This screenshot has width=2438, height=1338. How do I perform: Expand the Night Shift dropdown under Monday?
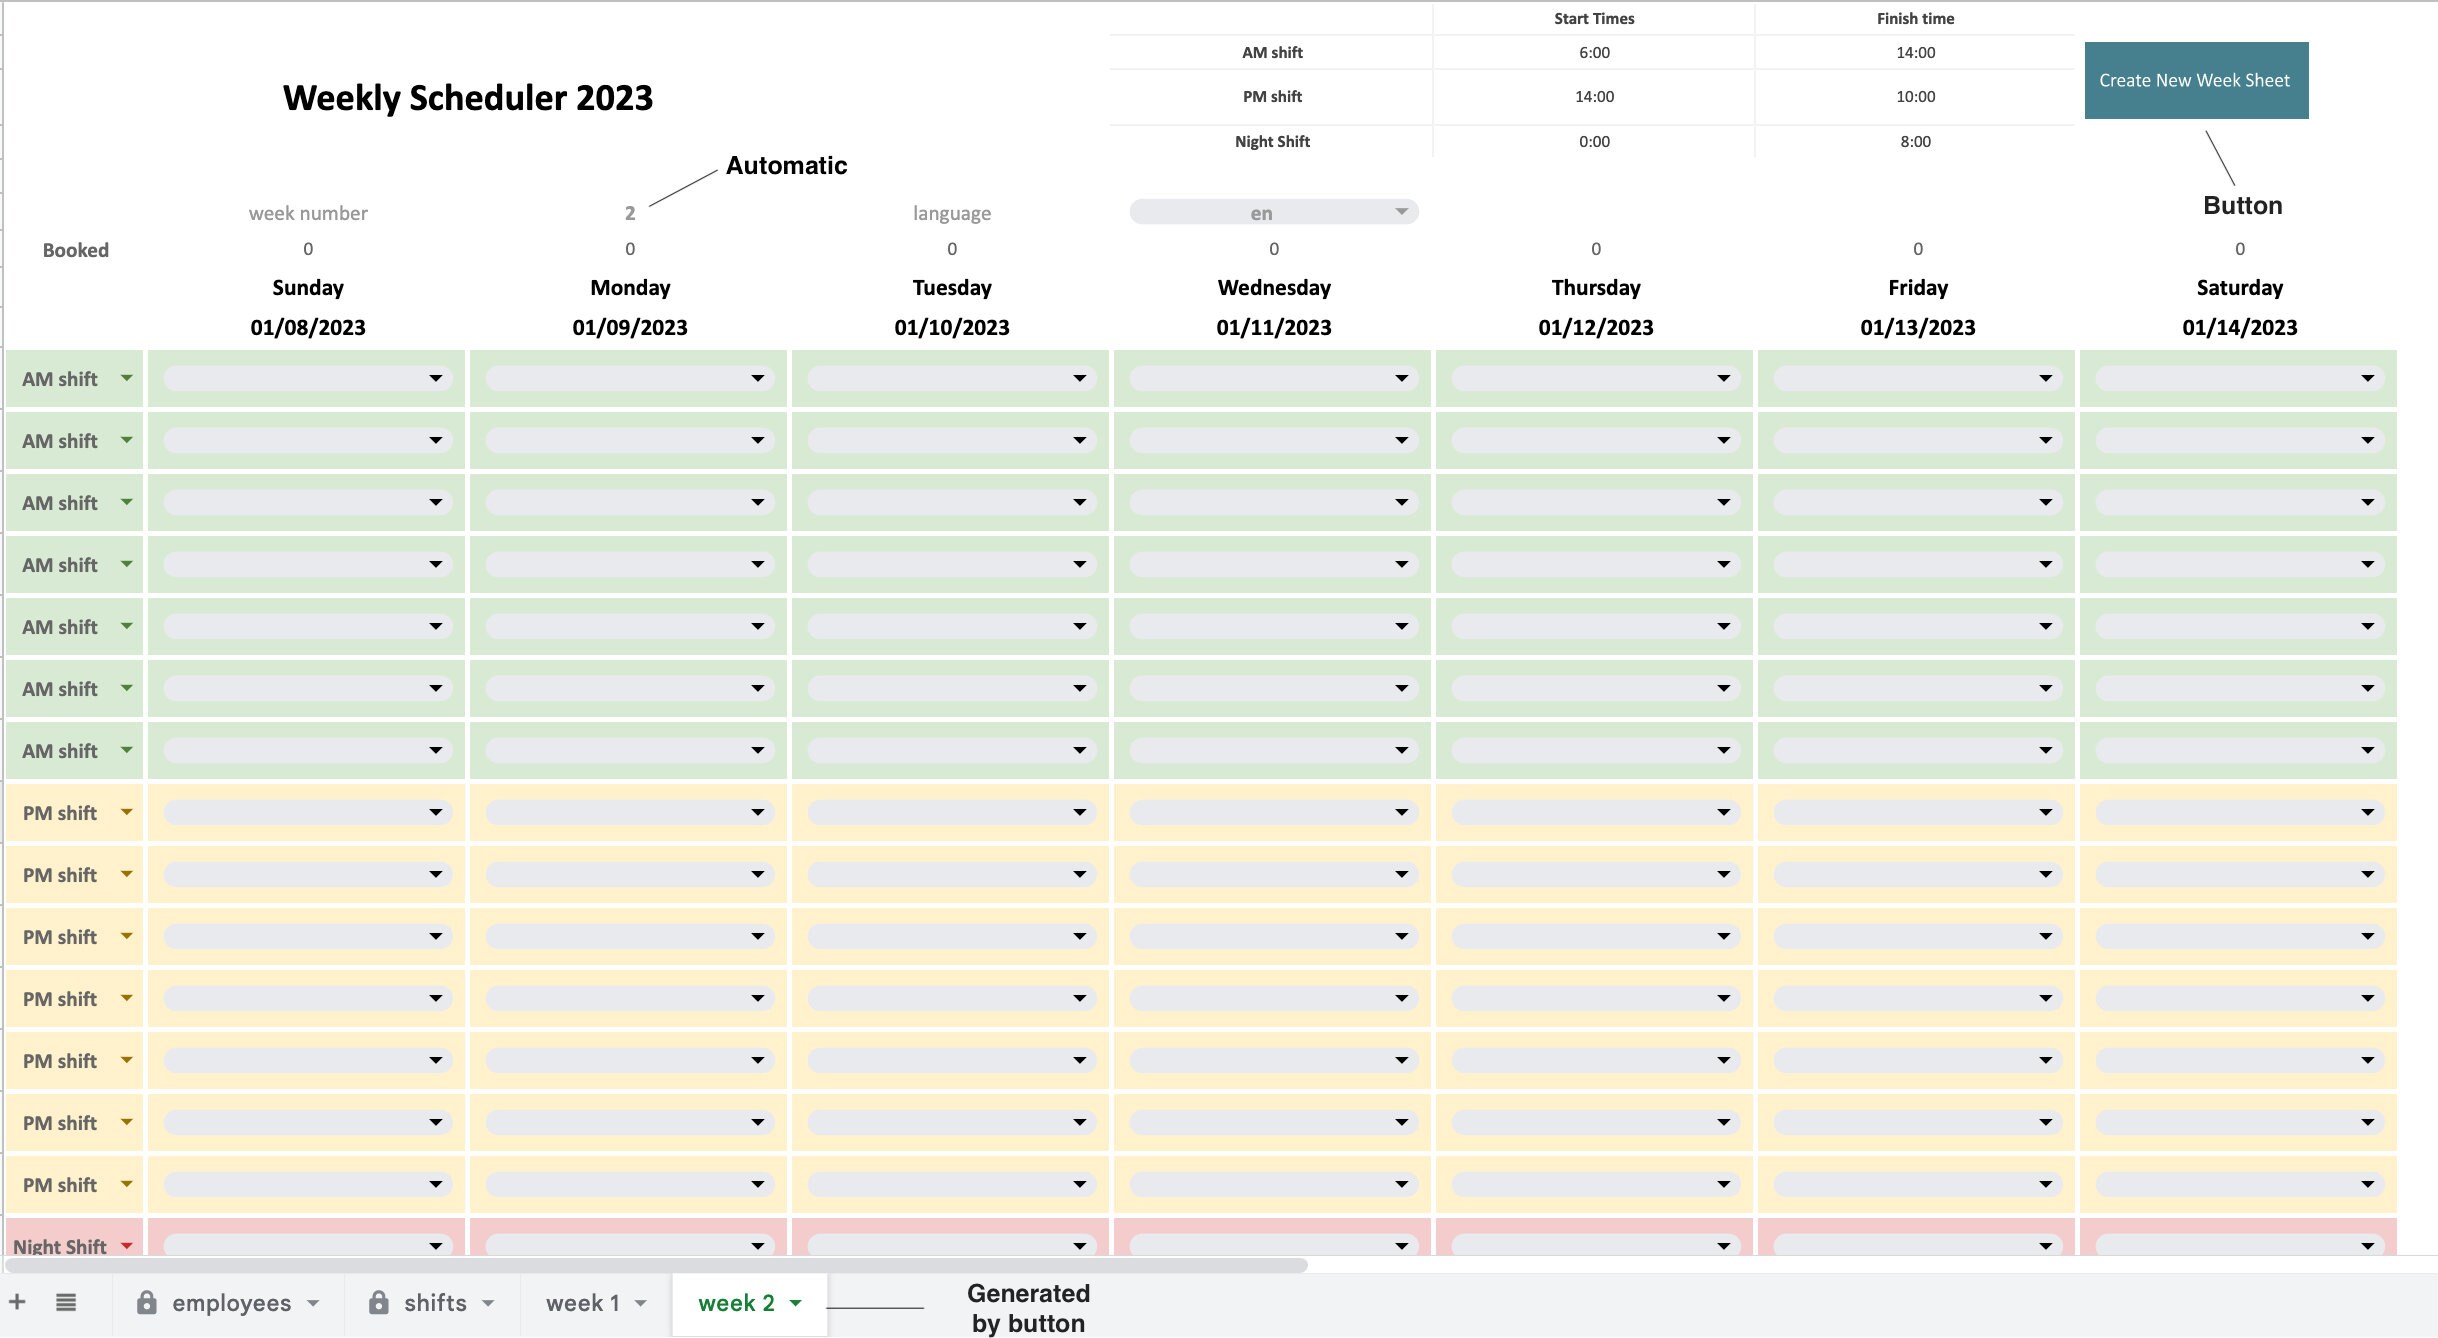(757, 1246)
